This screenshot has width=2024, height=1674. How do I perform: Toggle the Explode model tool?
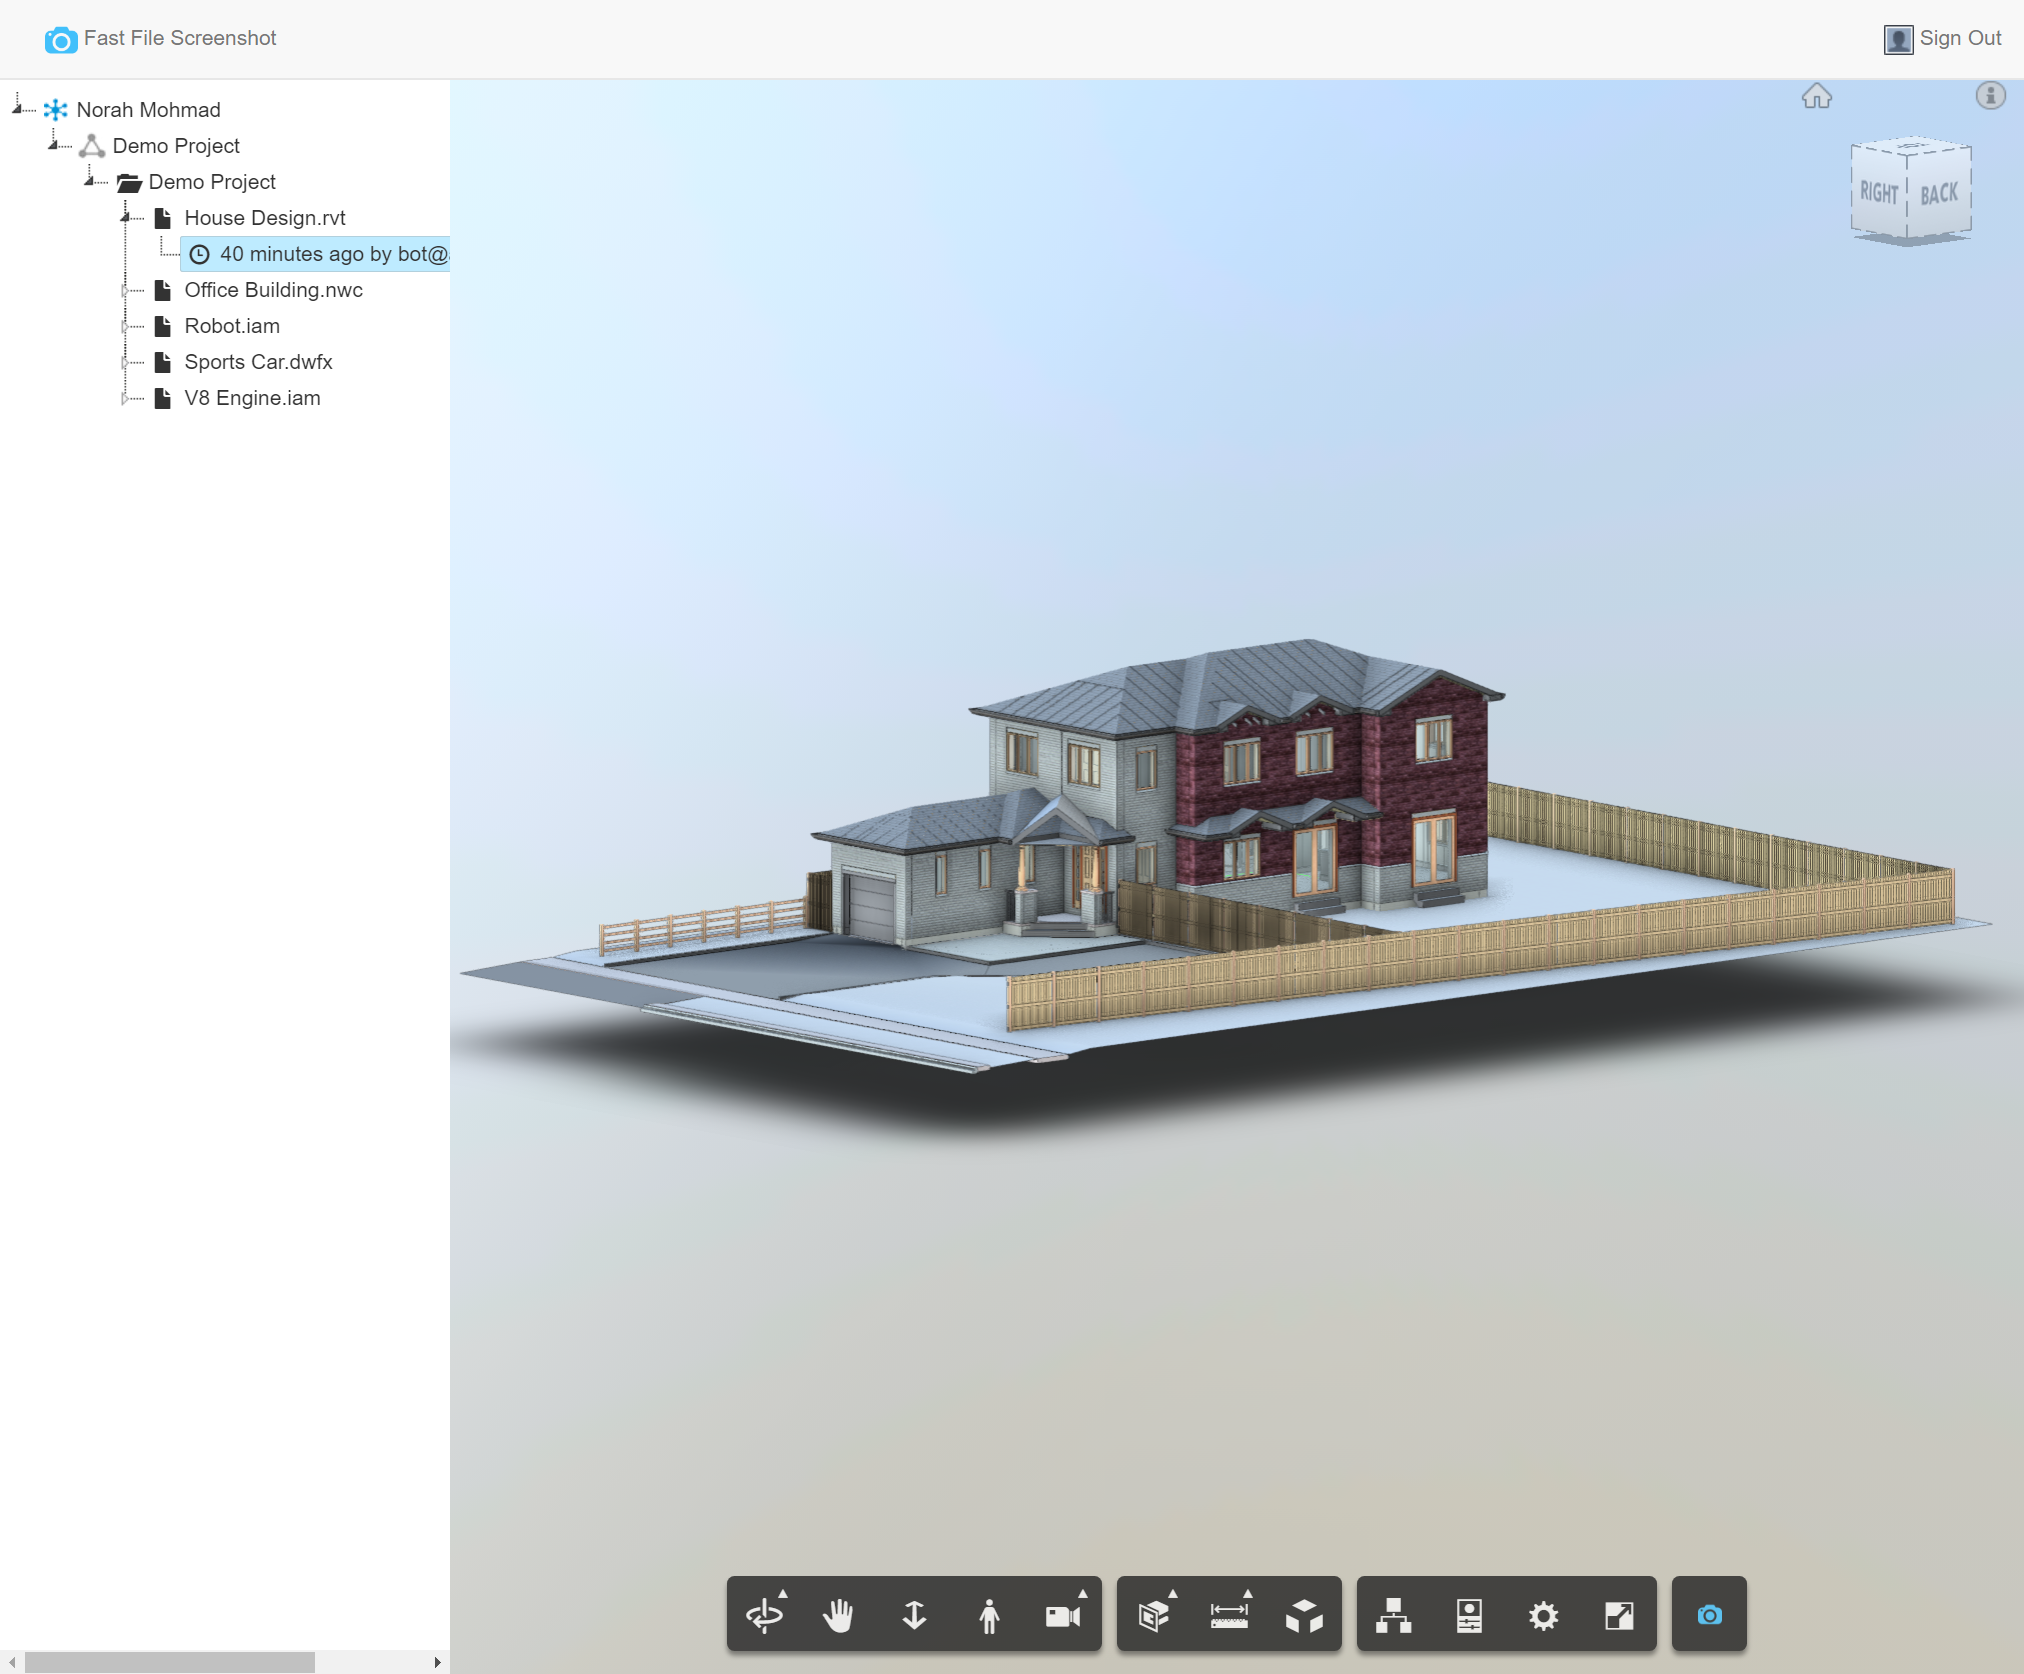tap(1304, 1615)
